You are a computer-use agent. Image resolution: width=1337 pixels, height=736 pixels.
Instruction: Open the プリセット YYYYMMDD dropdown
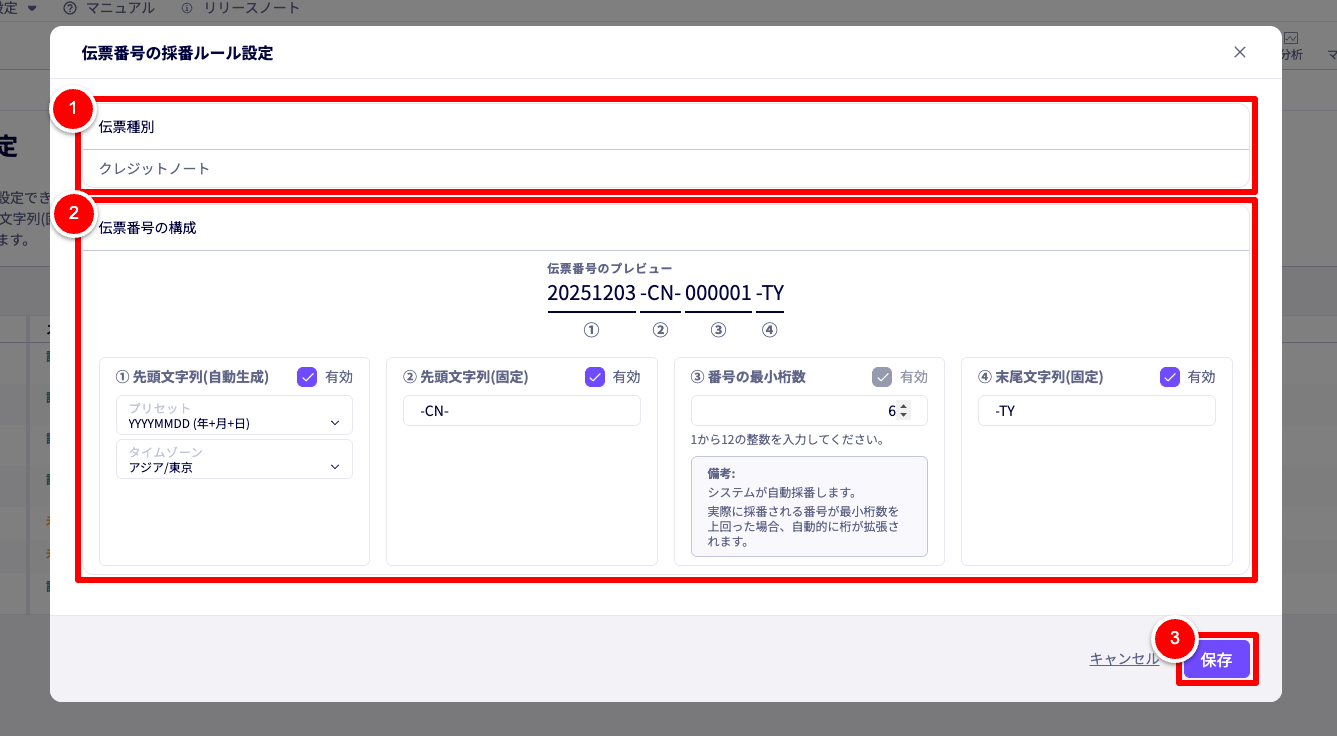pyautogui.click(x=234, y=415)
